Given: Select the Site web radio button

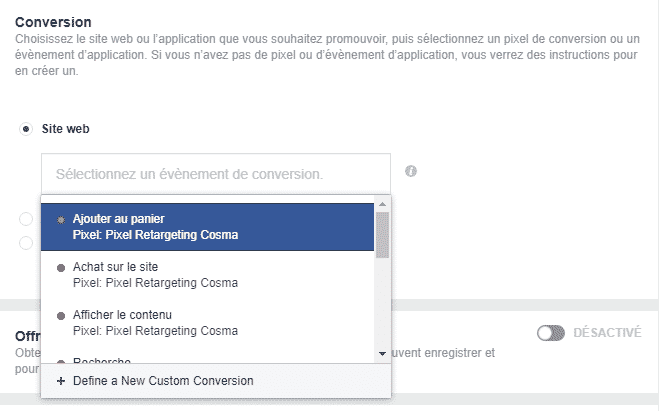Looking at the screenshot, I should pyautogui.click(x=27, y=129).
